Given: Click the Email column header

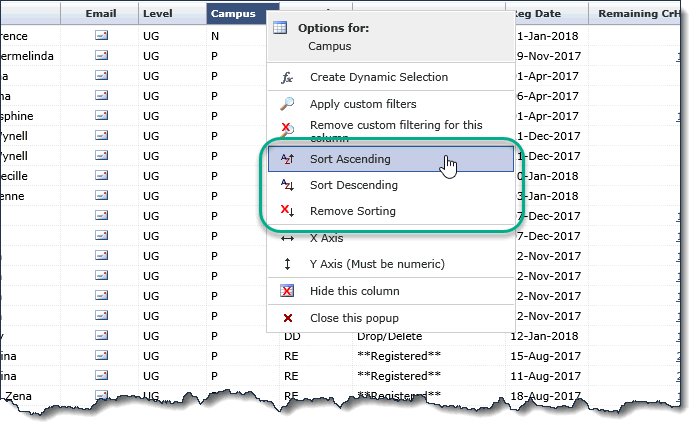Looking at the screenshot, I should pyautogui.click(x=101, y=13).
